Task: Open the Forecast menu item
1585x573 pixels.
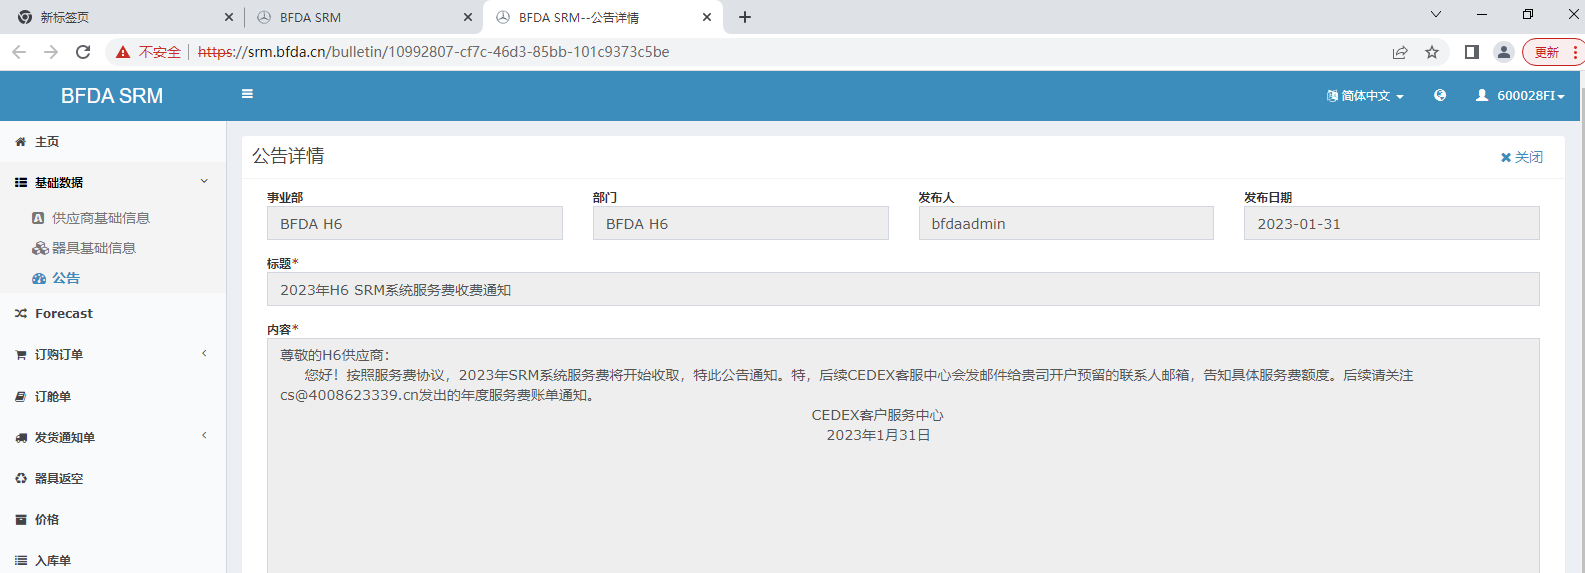Action: point(113,313)
